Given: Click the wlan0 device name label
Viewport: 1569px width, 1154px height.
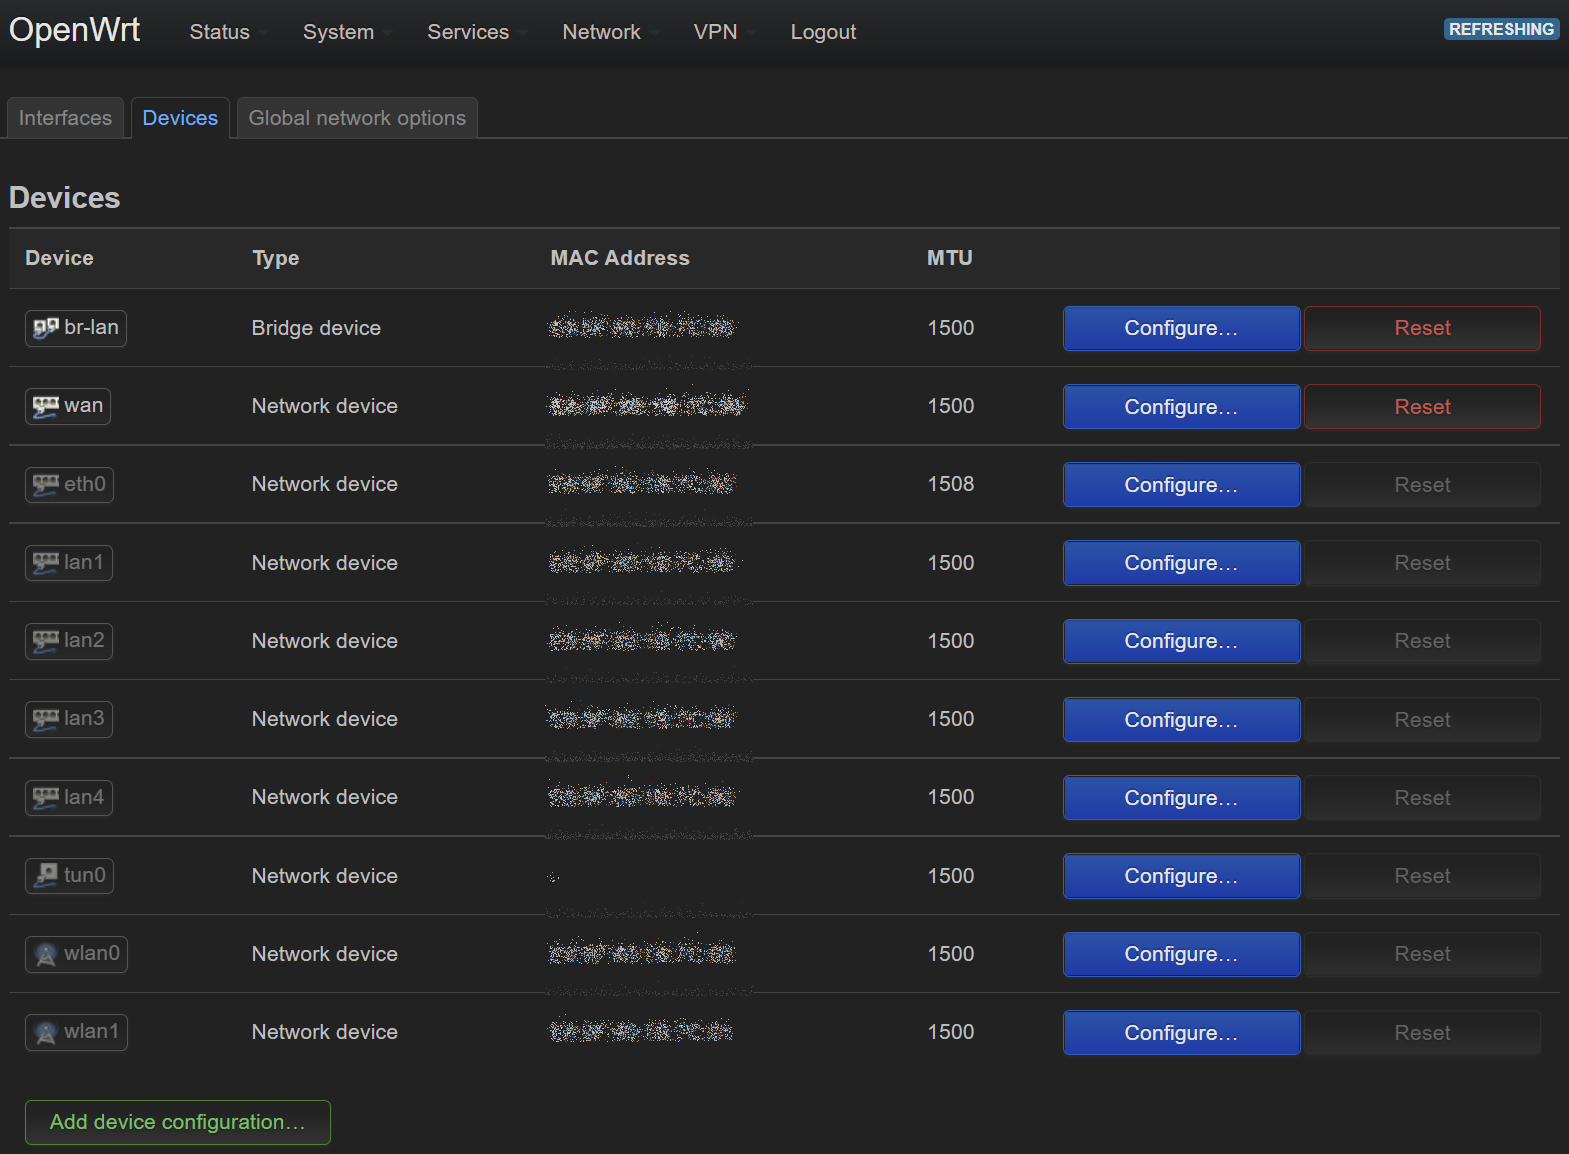Looking at the screenshot, I should click(92, 953).
